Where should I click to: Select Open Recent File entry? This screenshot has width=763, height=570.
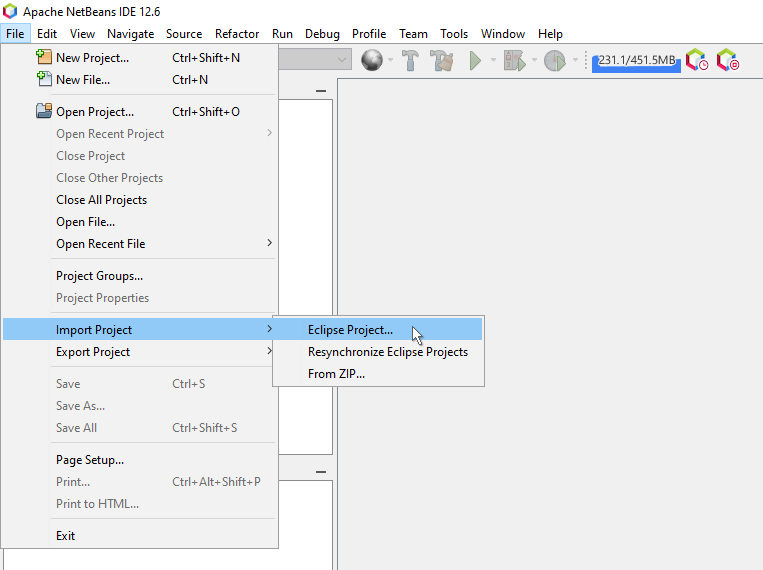(x=140, y=243)
